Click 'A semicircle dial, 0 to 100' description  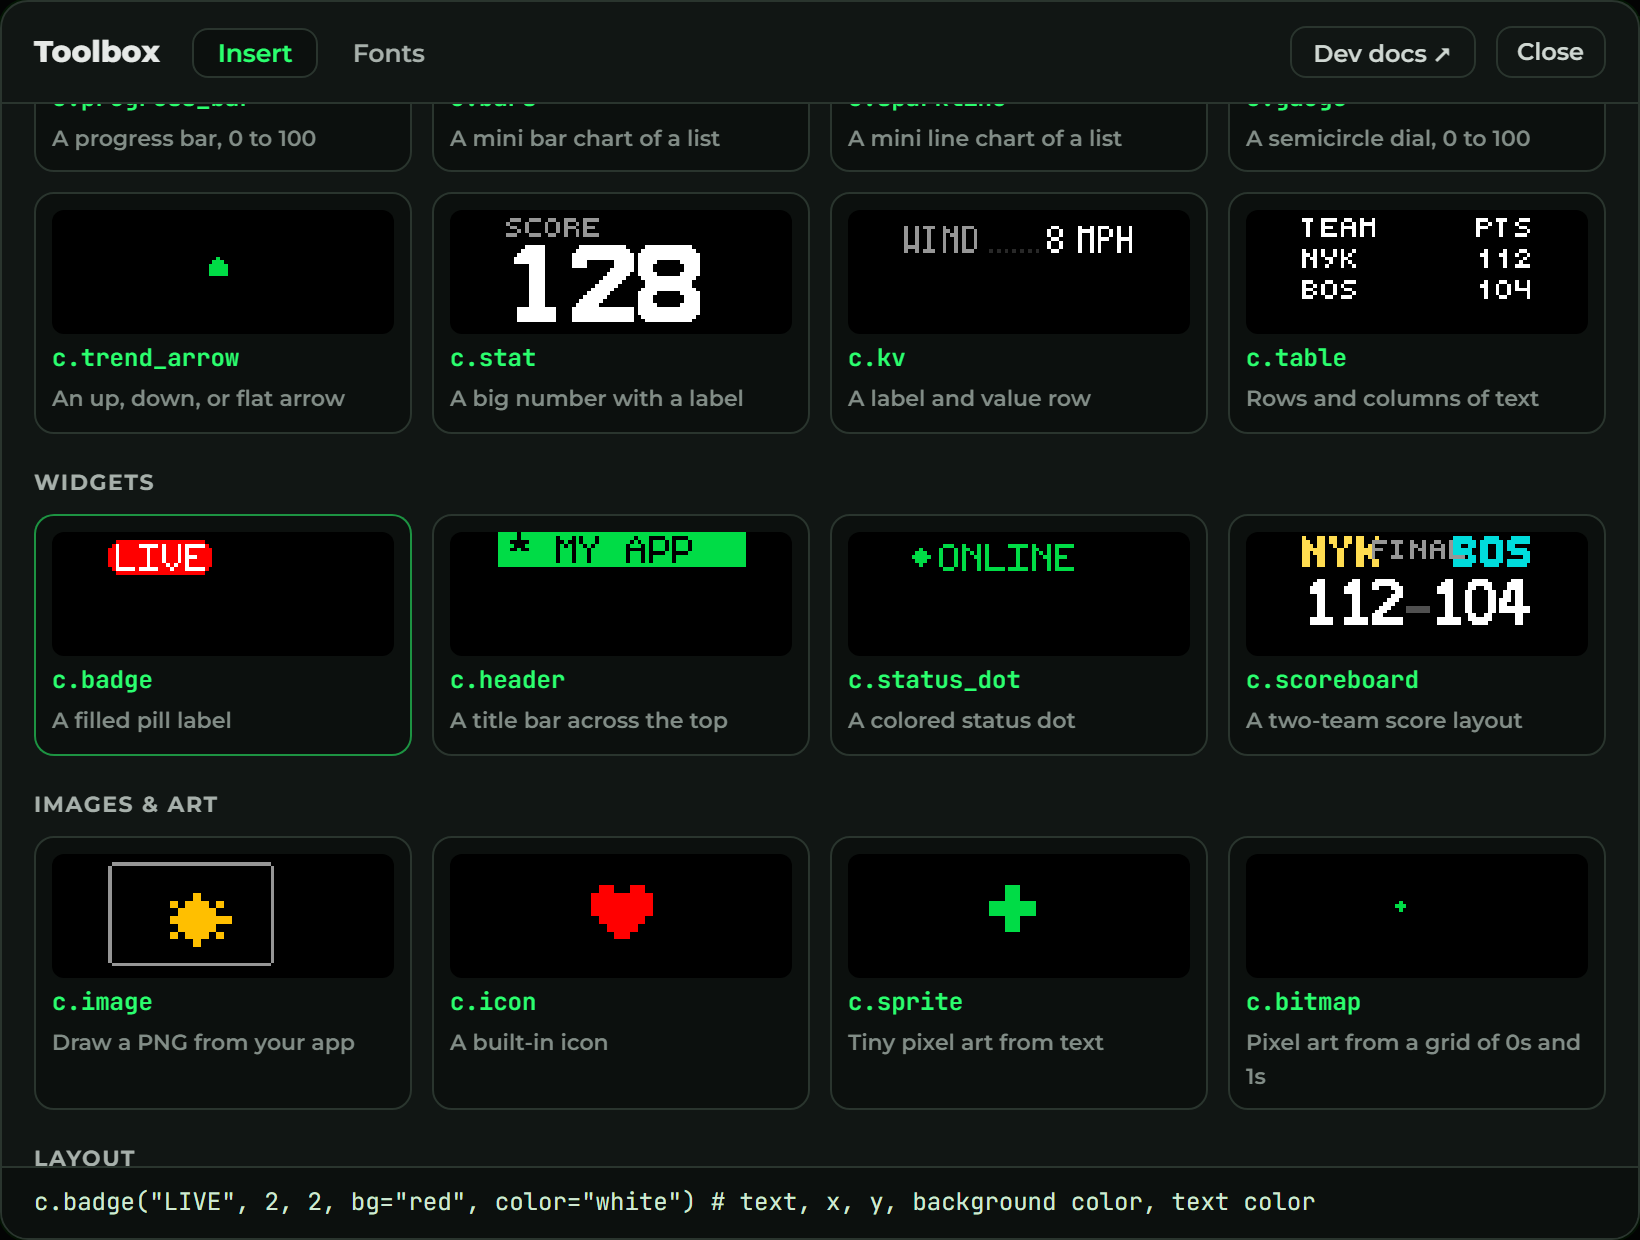click(1388, 138)
